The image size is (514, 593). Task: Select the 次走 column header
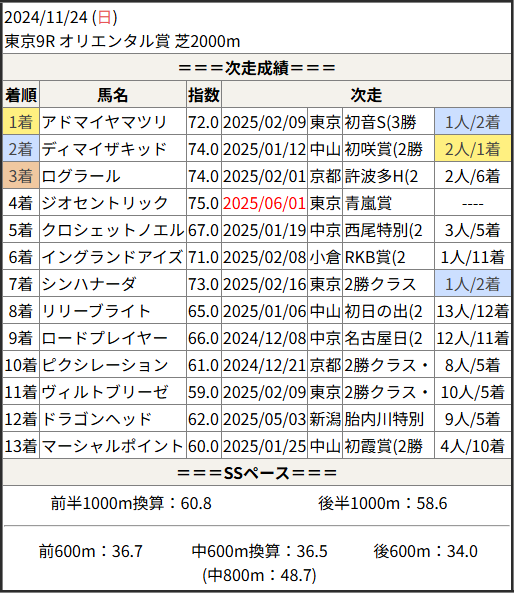(366, 95)
